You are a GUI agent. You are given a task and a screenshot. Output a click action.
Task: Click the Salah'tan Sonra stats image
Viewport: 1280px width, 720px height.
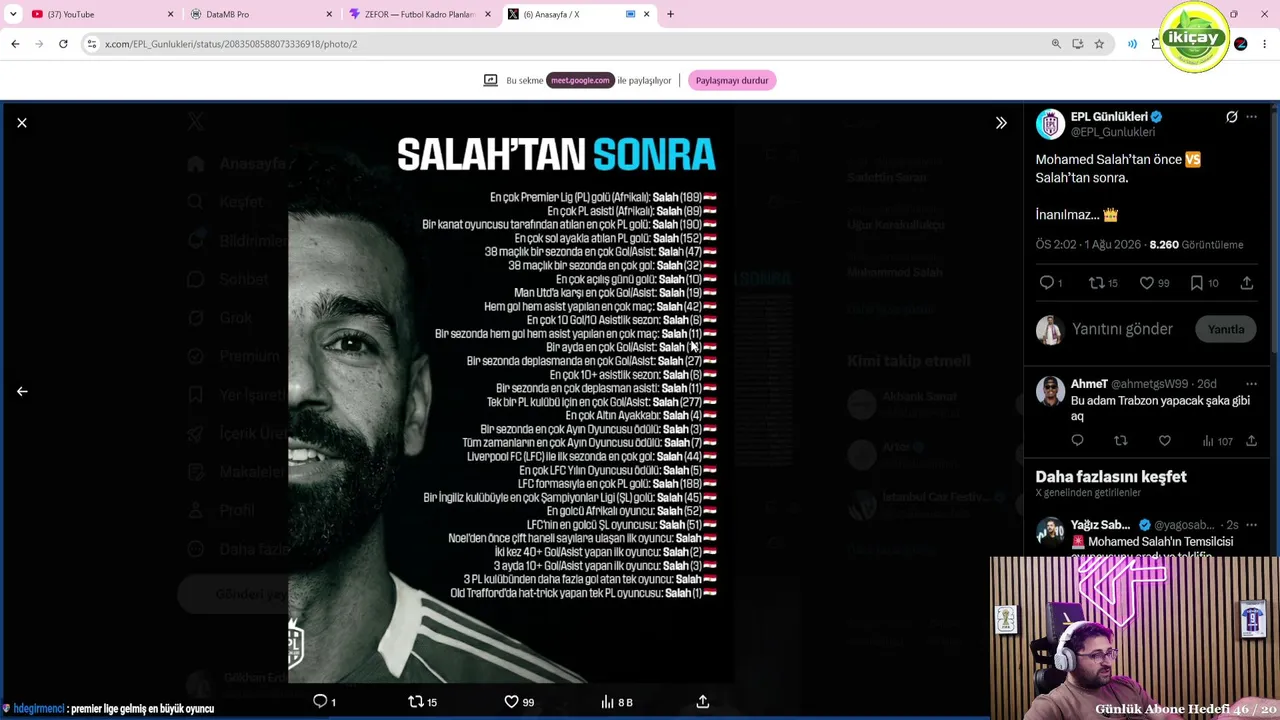[x=511, y=393]
